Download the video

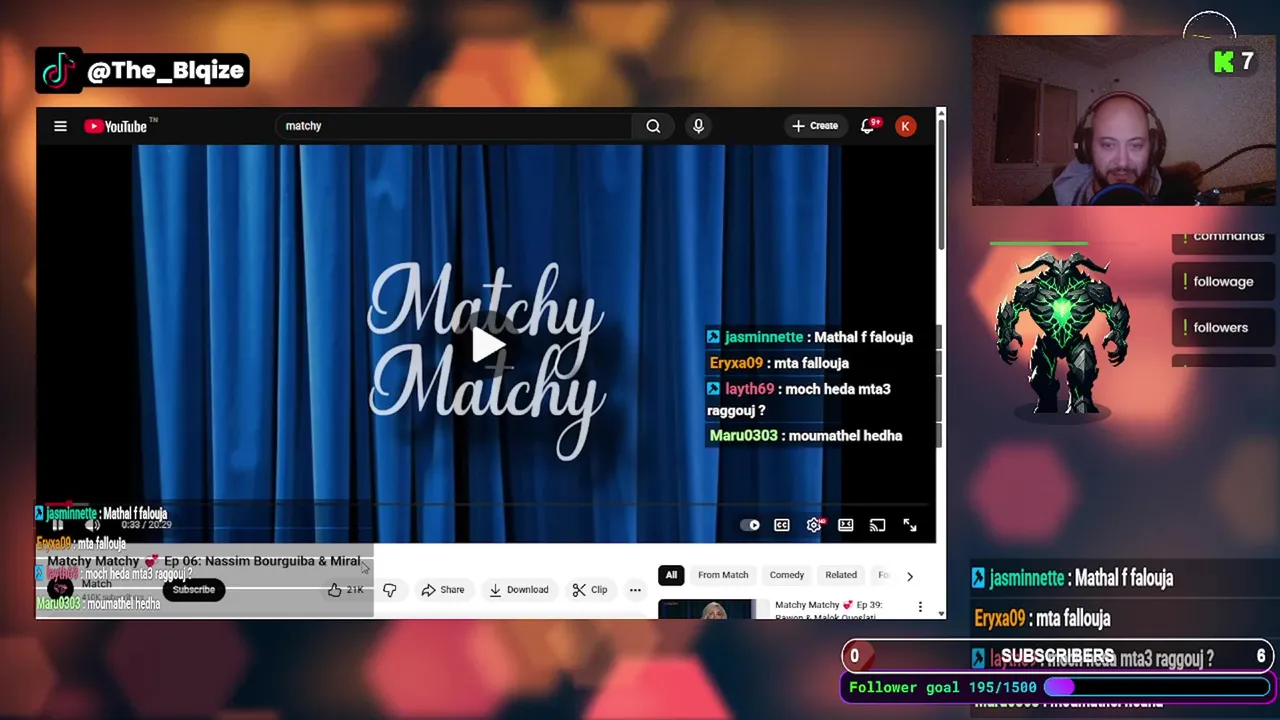pos(518,590)
